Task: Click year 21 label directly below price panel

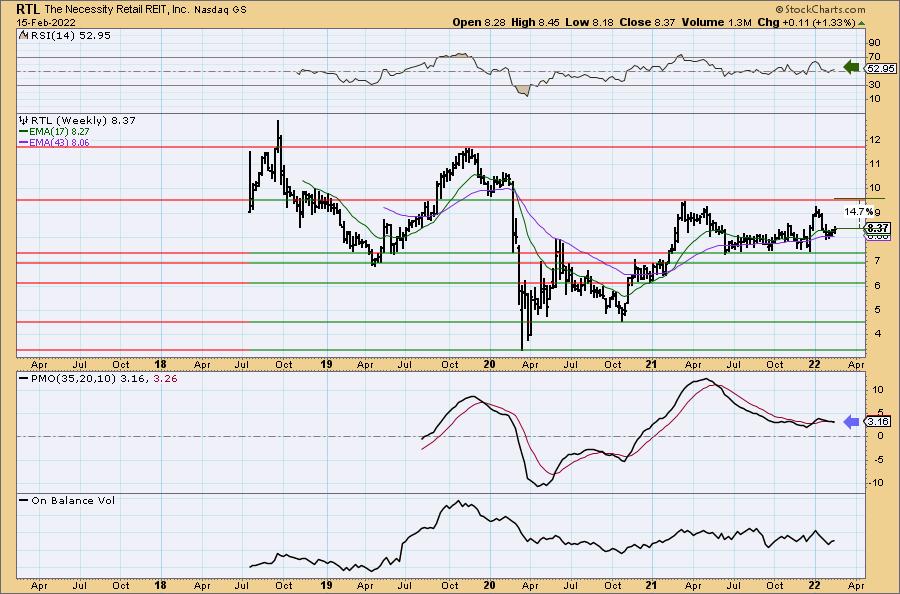Action: point(651,364)
